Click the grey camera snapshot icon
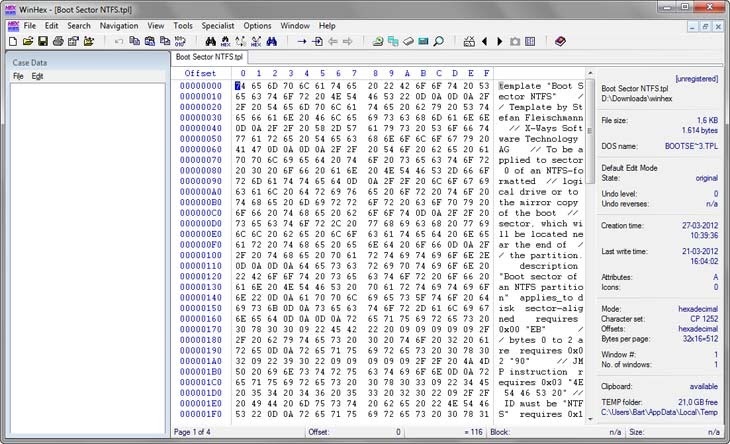730x444 pixels. click(x=515, y=41)
